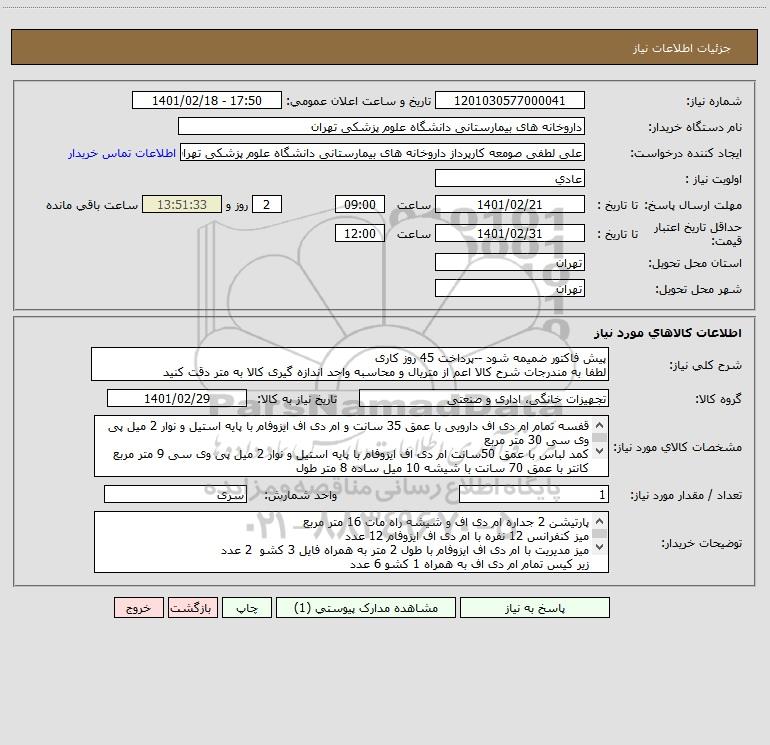Click the بازگشت back button
This screenshot has width=770, height=745.
click(192, 608)
